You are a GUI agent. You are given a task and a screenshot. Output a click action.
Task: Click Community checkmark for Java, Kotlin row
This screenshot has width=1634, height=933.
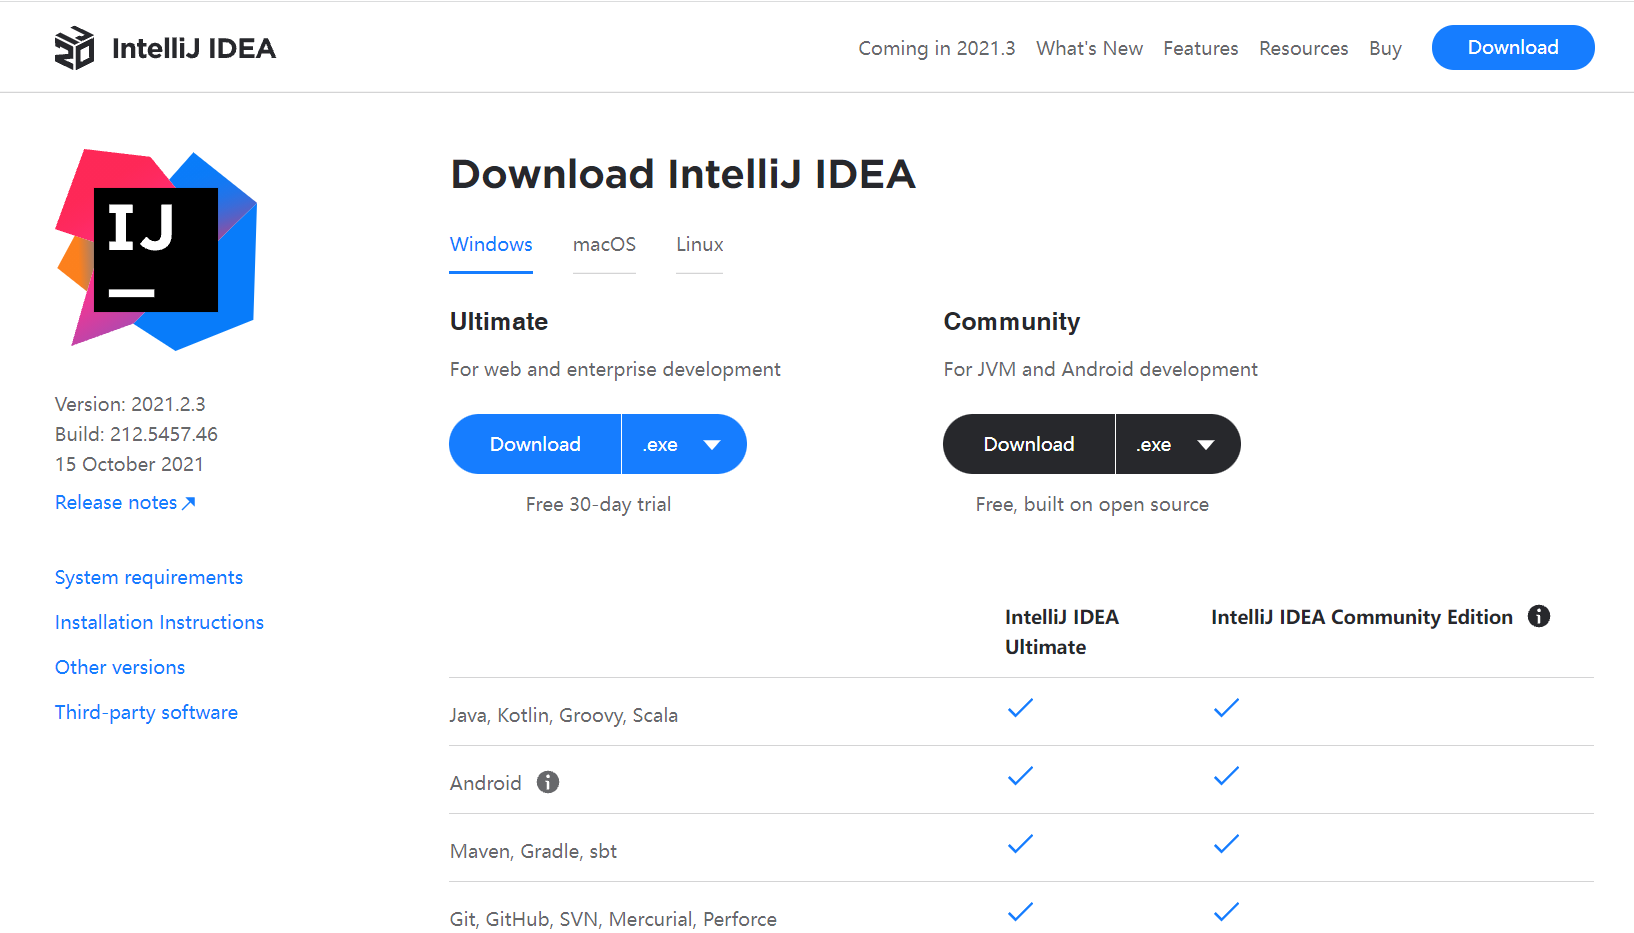click(1226, 708)
